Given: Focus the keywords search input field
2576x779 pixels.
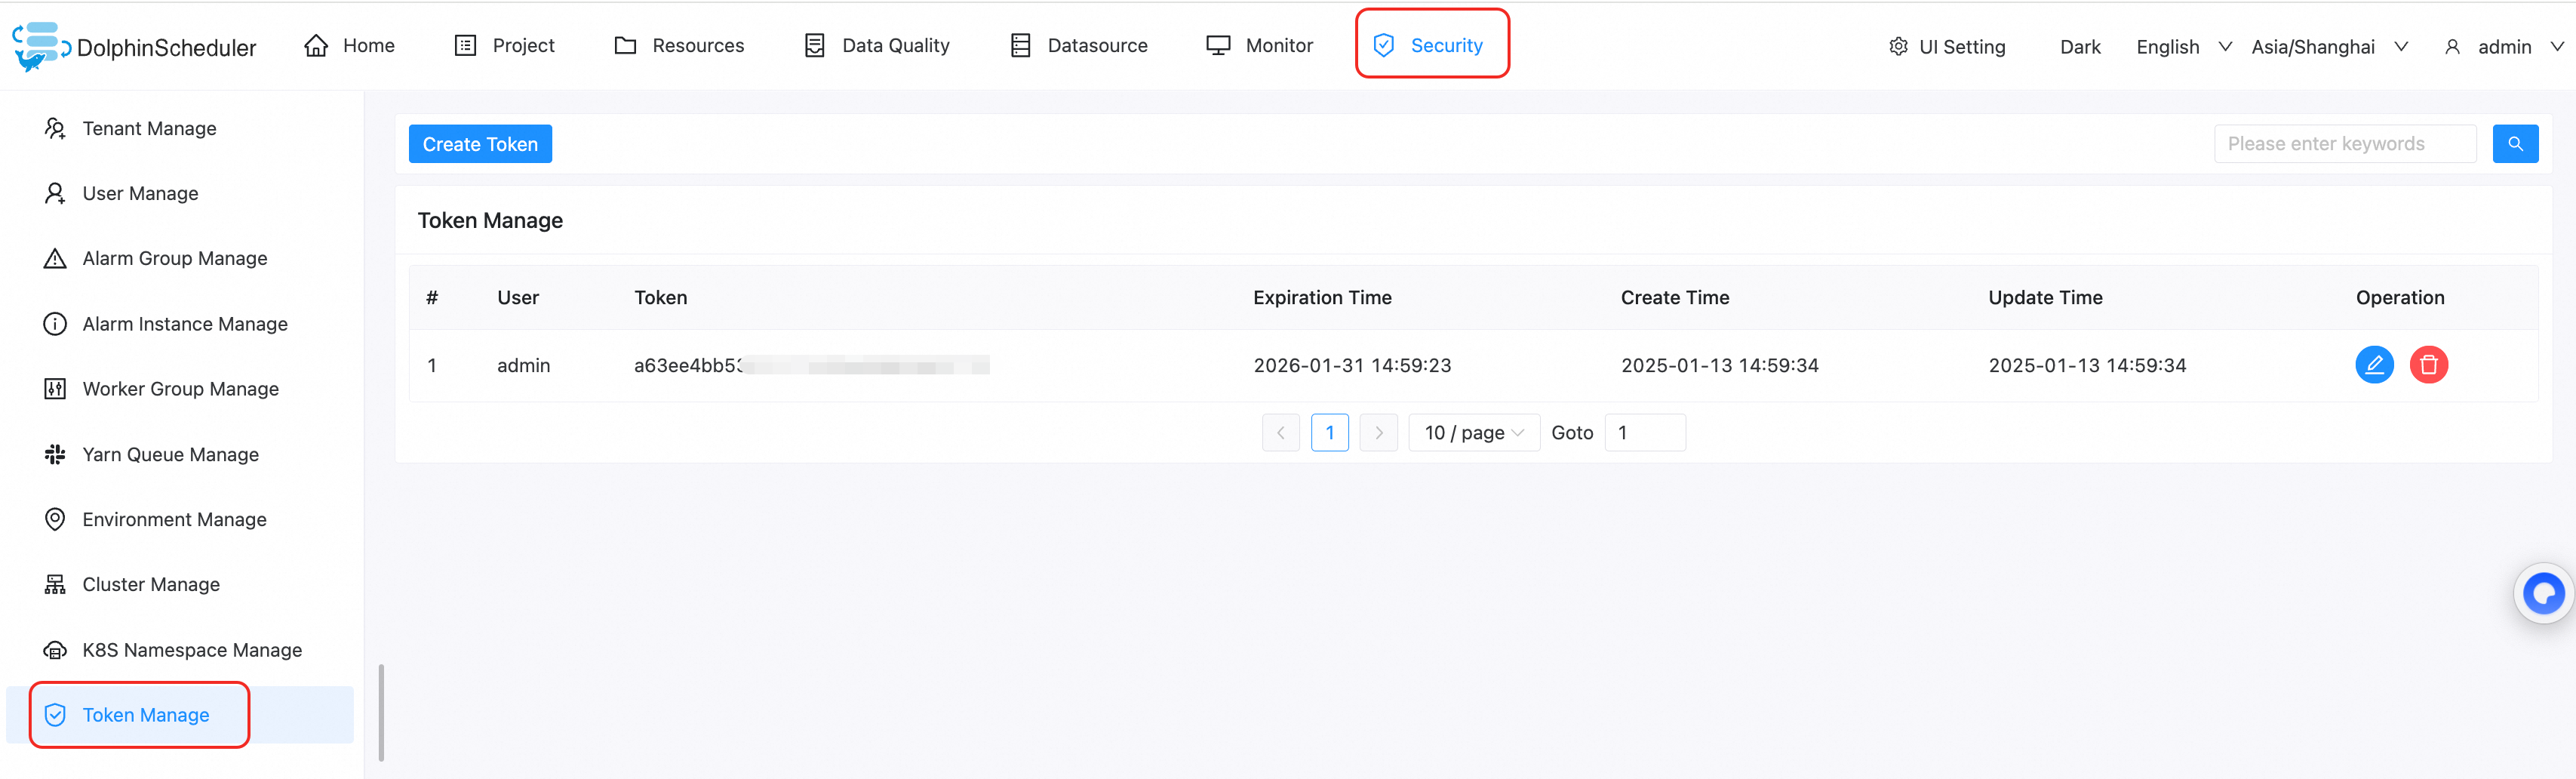Looking at the screenshot, I should pos(2344,144).
